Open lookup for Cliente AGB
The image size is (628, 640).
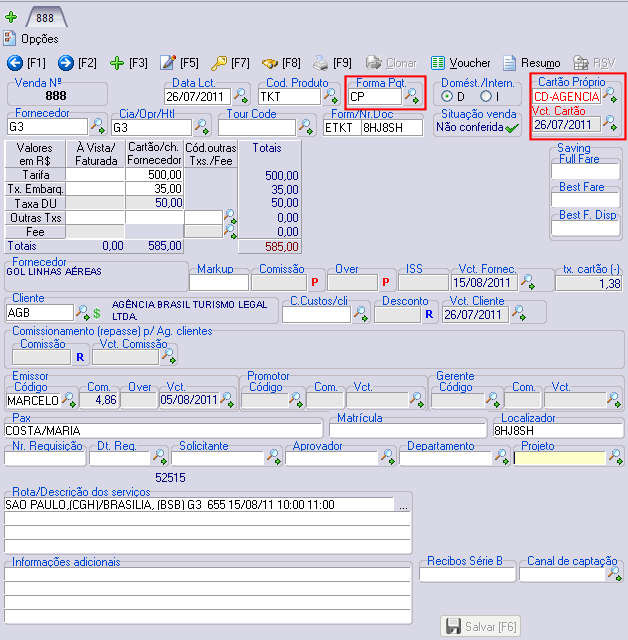coord(82,312)
